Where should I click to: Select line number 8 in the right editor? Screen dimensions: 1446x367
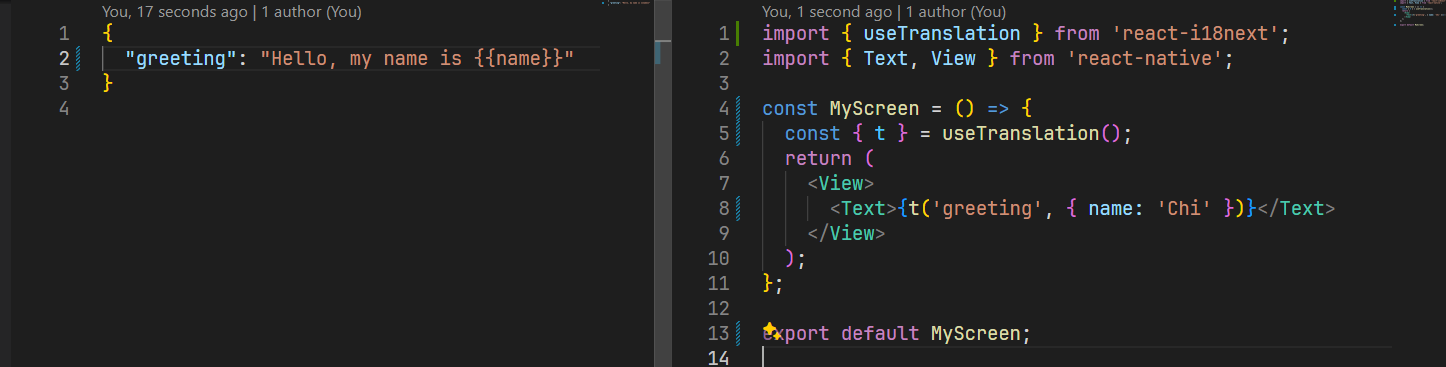(724, 209)
